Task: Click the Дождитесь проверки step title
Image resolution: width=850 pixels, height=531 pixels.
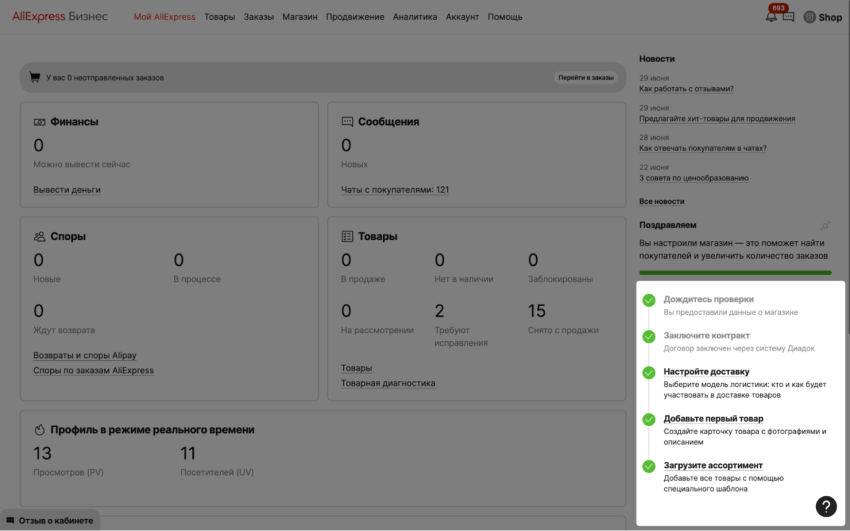Action: point(709,299)
